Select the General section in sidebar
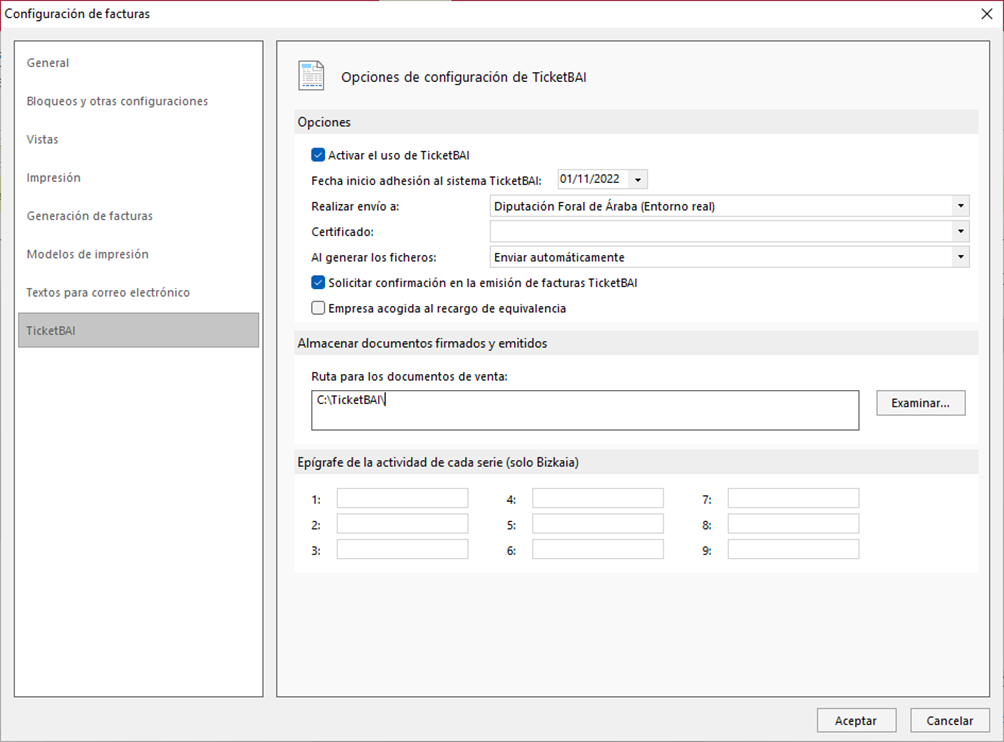 138,63
